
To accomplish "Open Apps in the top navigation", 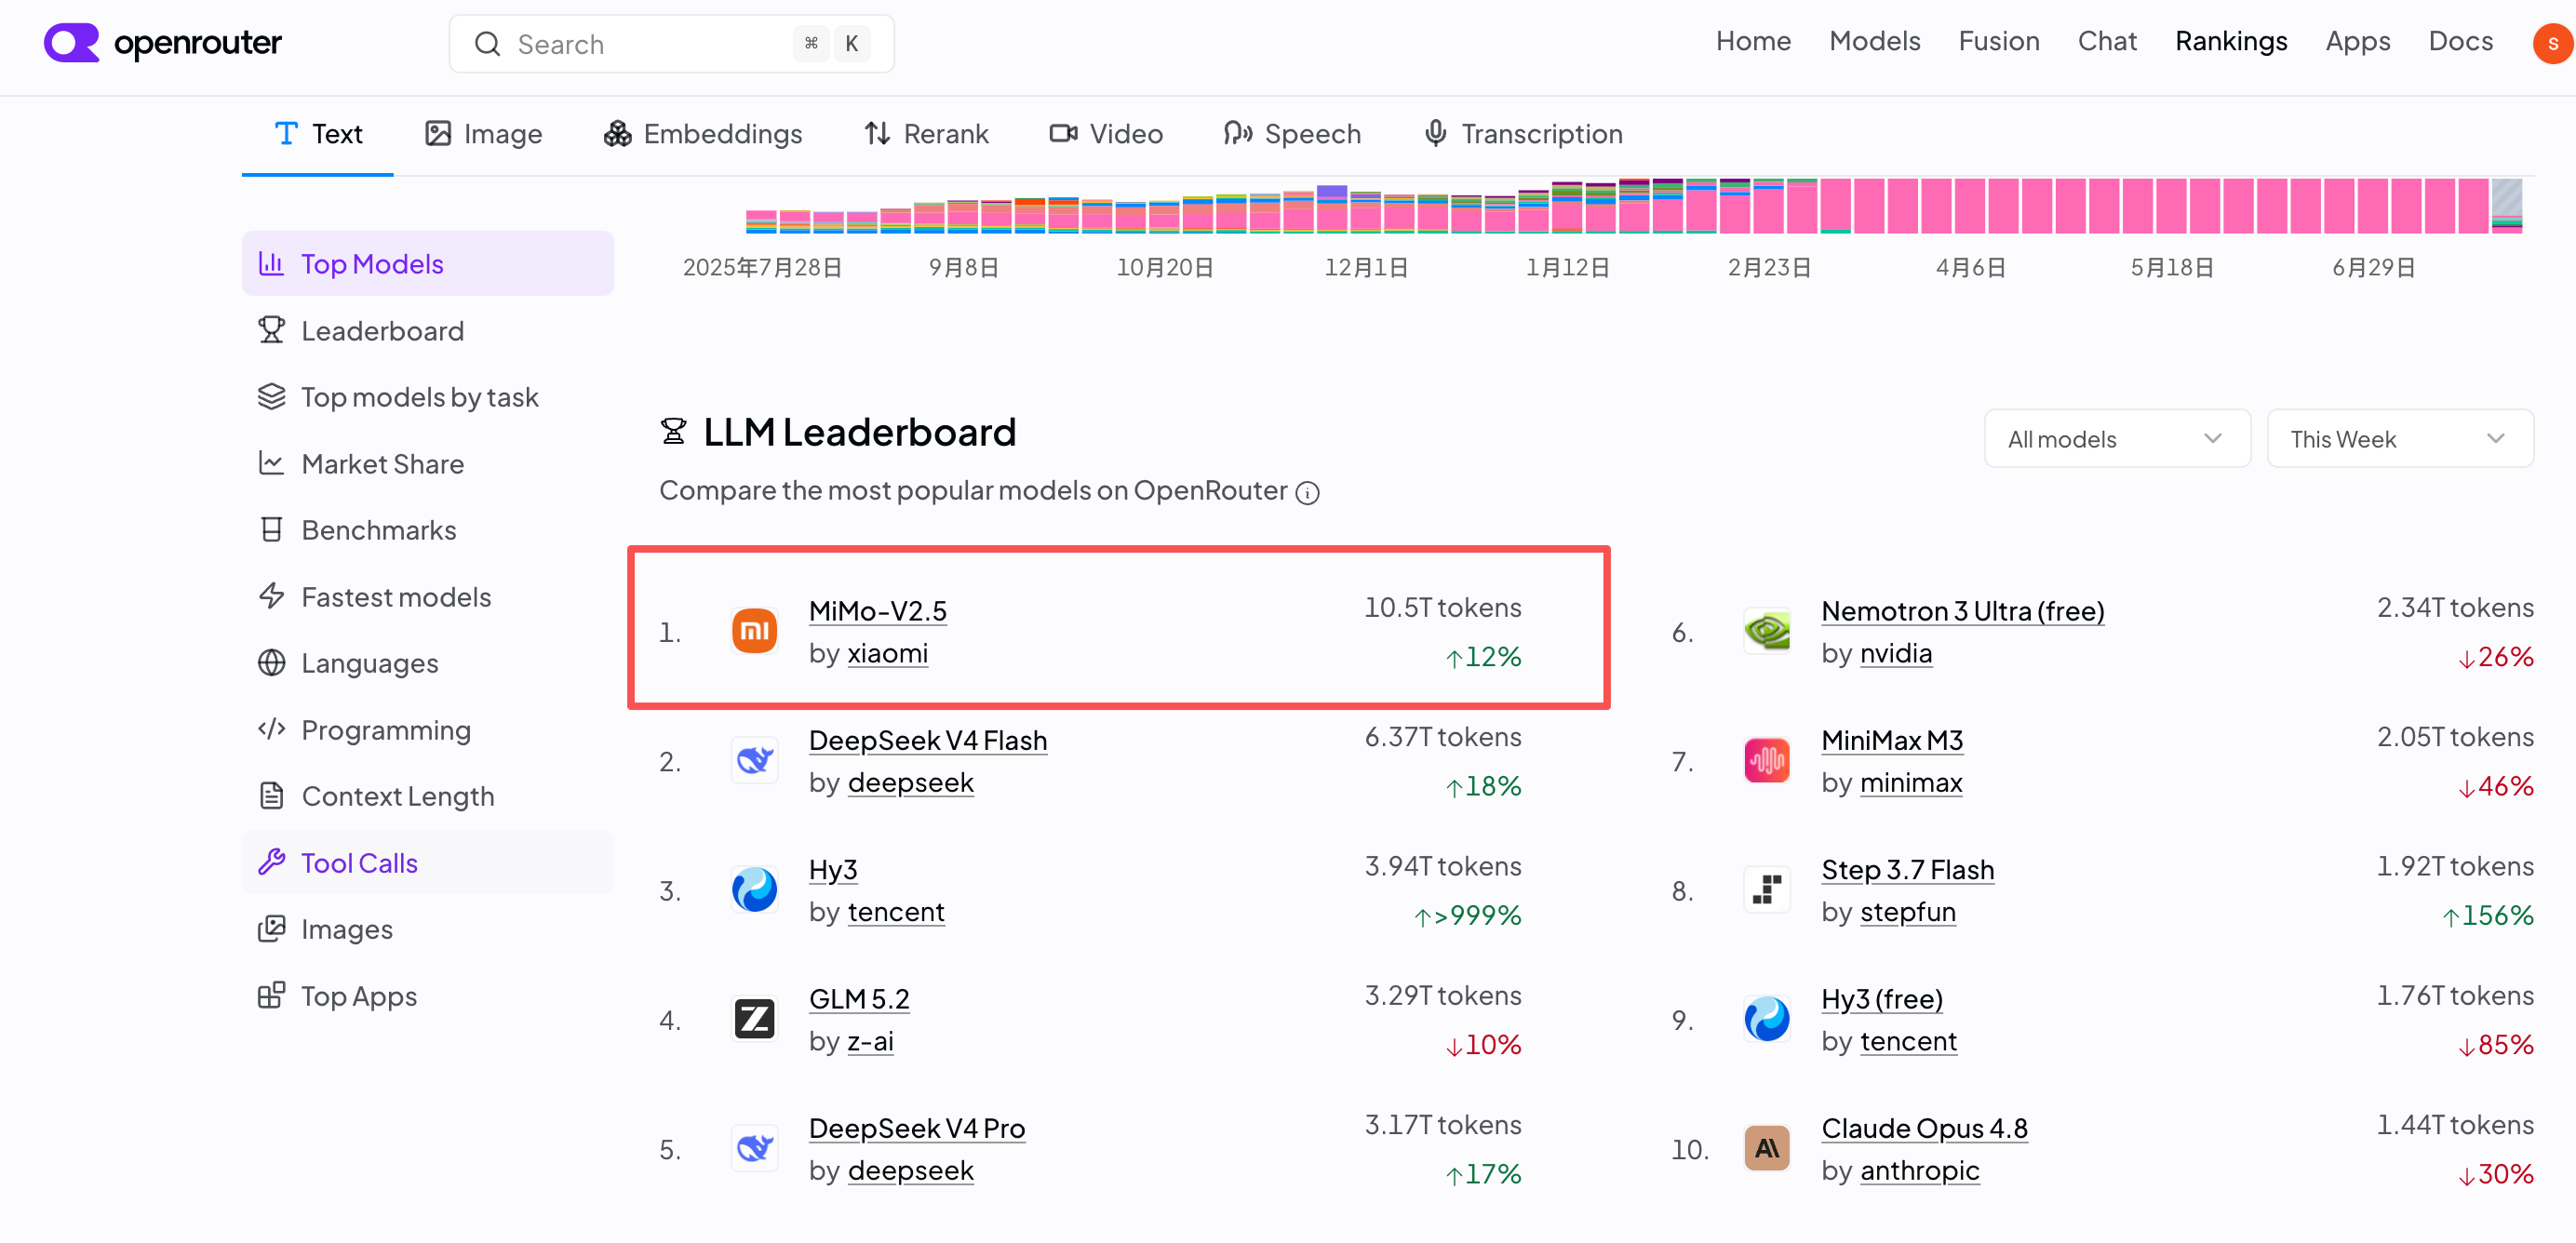I will (x=2357, y=41).
